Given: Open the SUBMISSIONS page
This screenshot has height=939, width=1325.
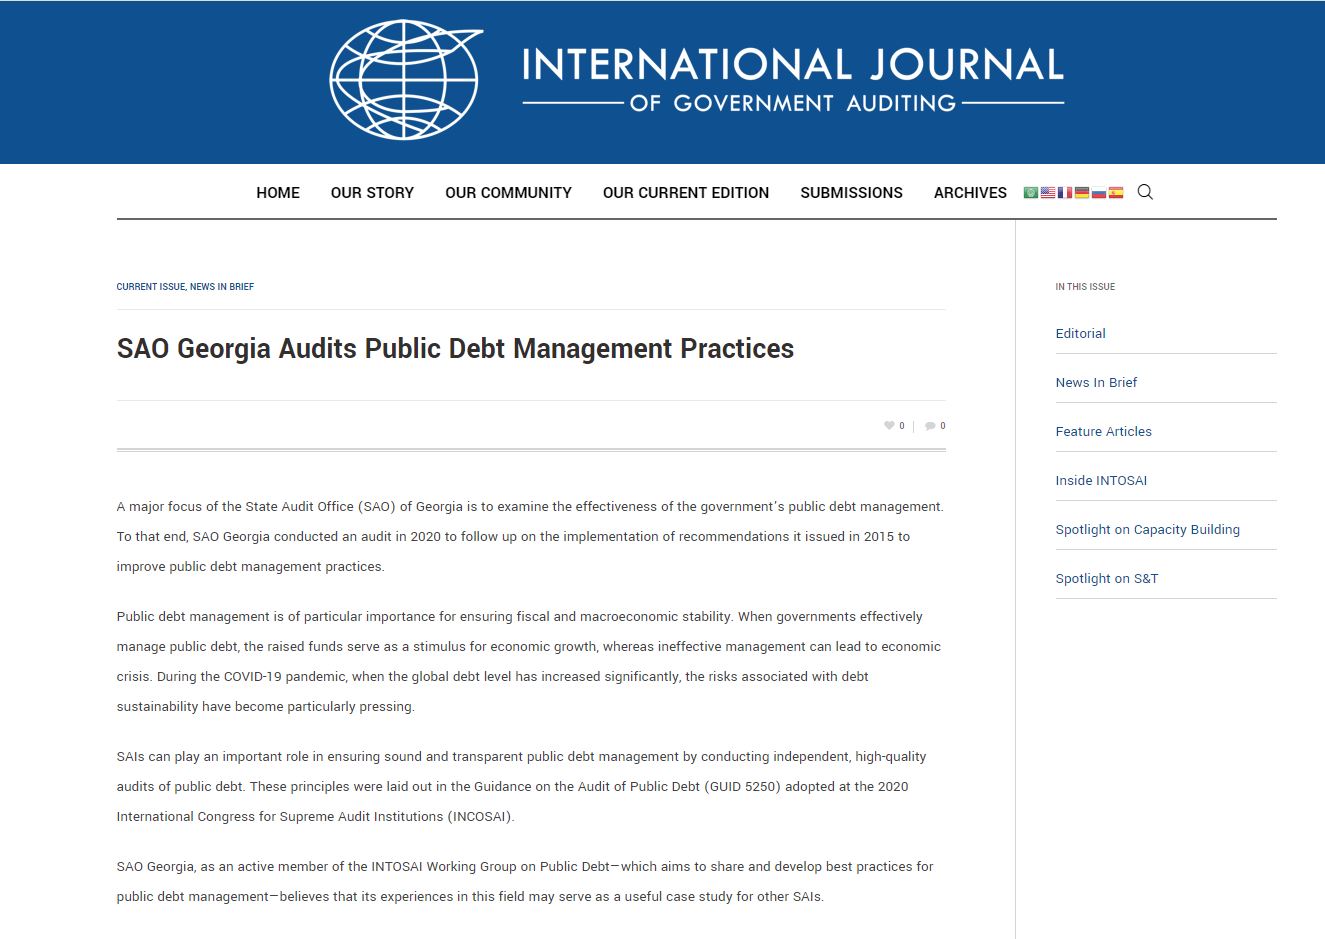Looking at the screenshot, I should coord(851,193).
